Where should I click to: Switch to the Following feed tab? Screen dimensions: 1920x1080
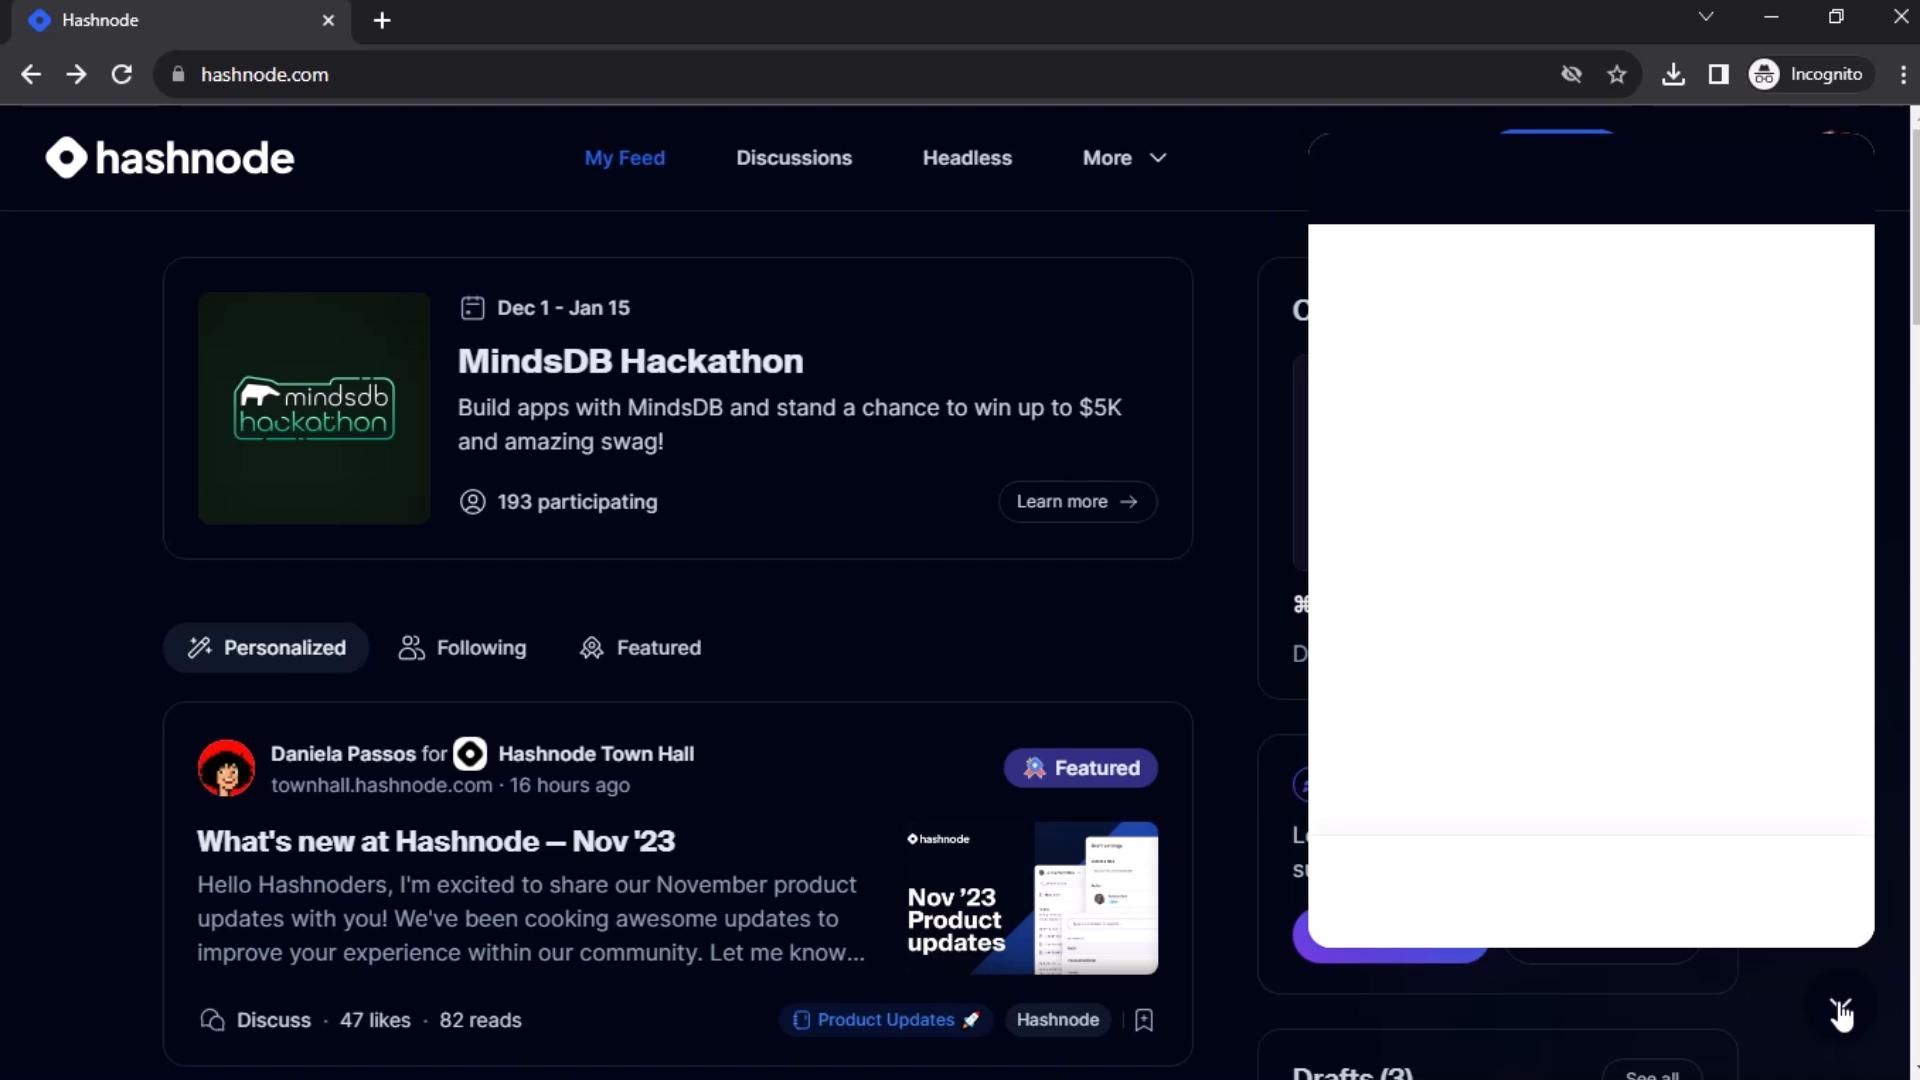tap(462, 648)
